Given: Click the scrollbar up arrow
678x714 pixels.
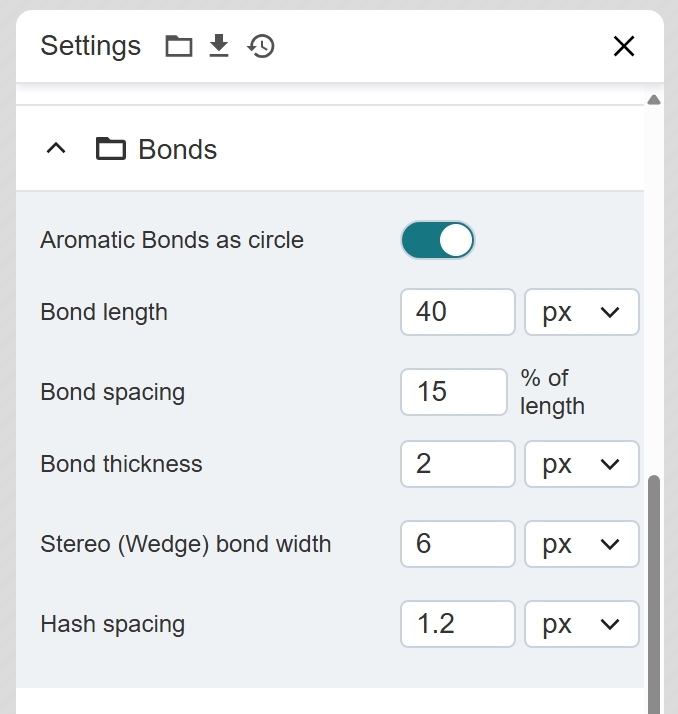Looking at the screenshot, I should (654, 100).
